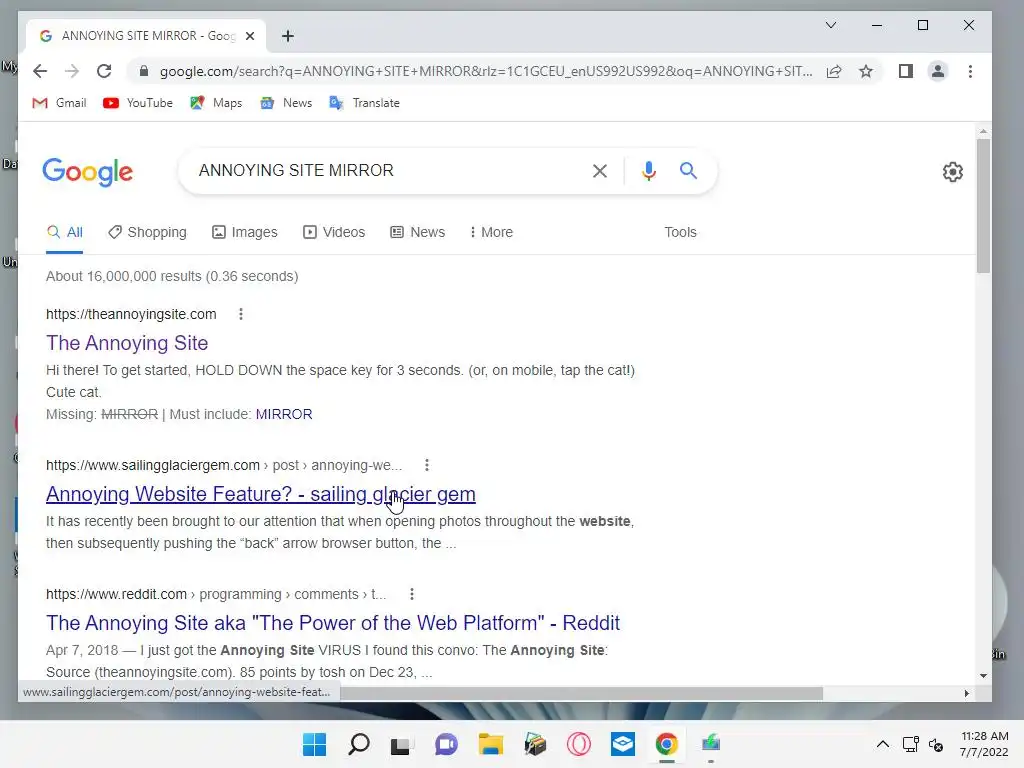Click the address bar URL
The width and height of the screenshot is (1024, 768).
486,71
